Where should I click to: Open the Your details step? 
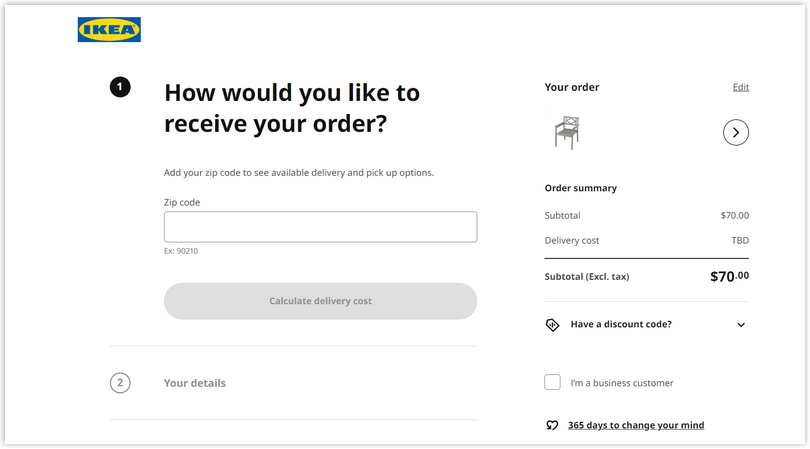pyautogui.click(x=195, y=383)
